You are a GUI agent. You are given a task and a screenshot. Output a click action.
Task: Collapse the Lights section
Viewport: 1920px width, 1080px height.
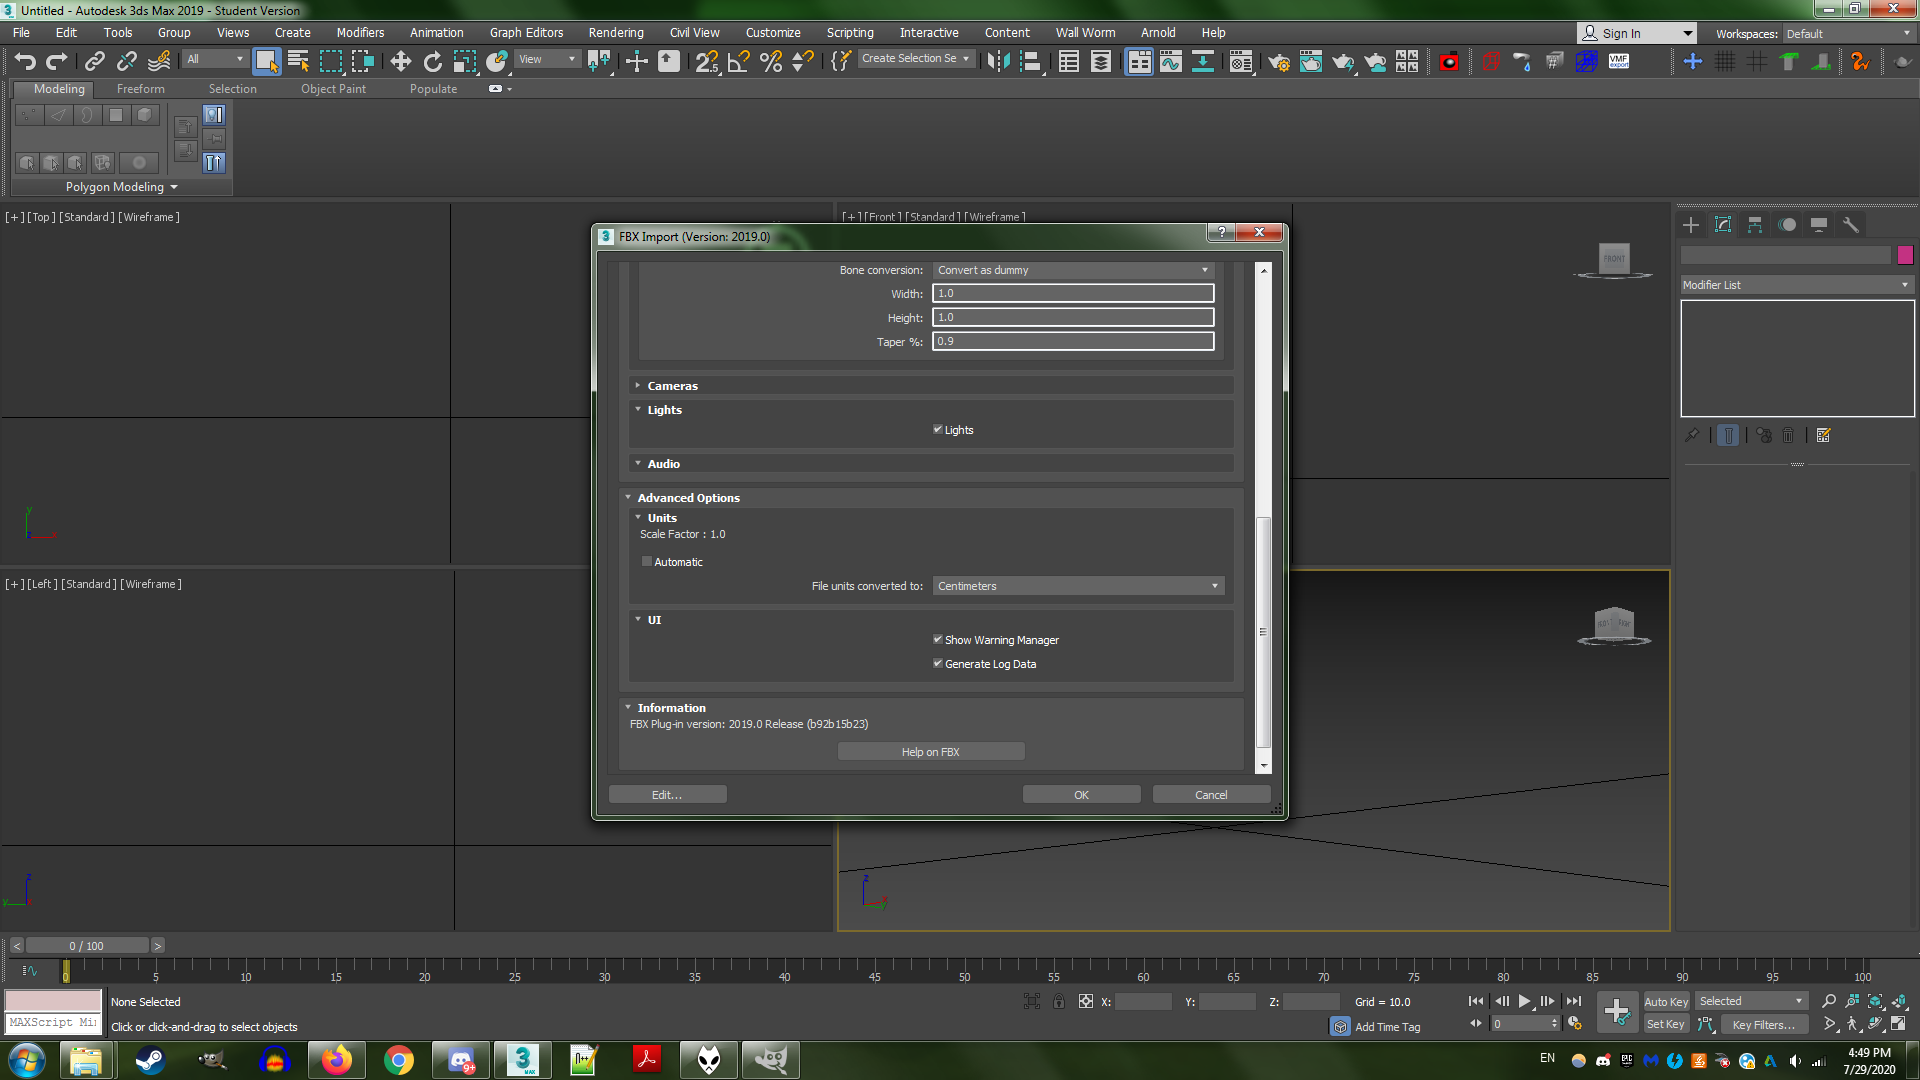pyautogui.click(x=638, y=409)
